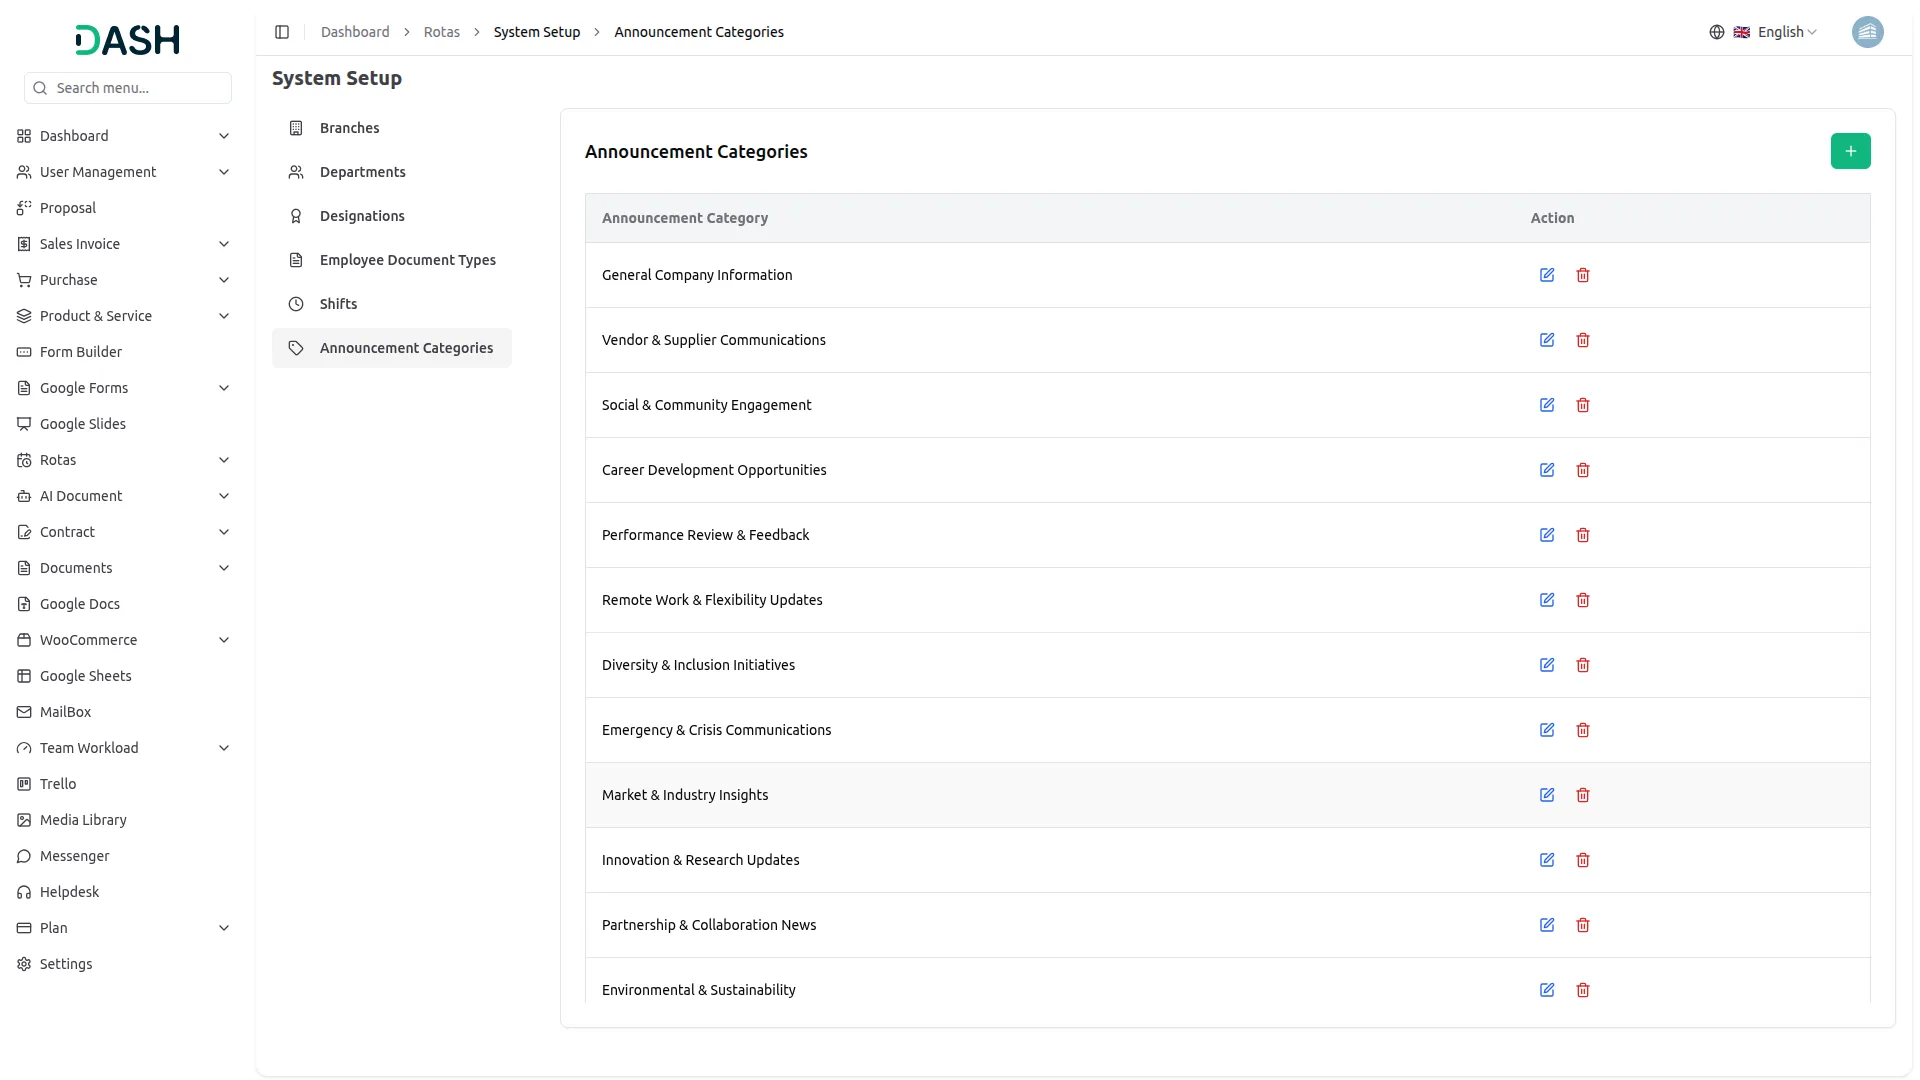The image size is (1920, 1080).
Task: Delete Emergency & Crisis Communications category
Action: coord(1583,730)
